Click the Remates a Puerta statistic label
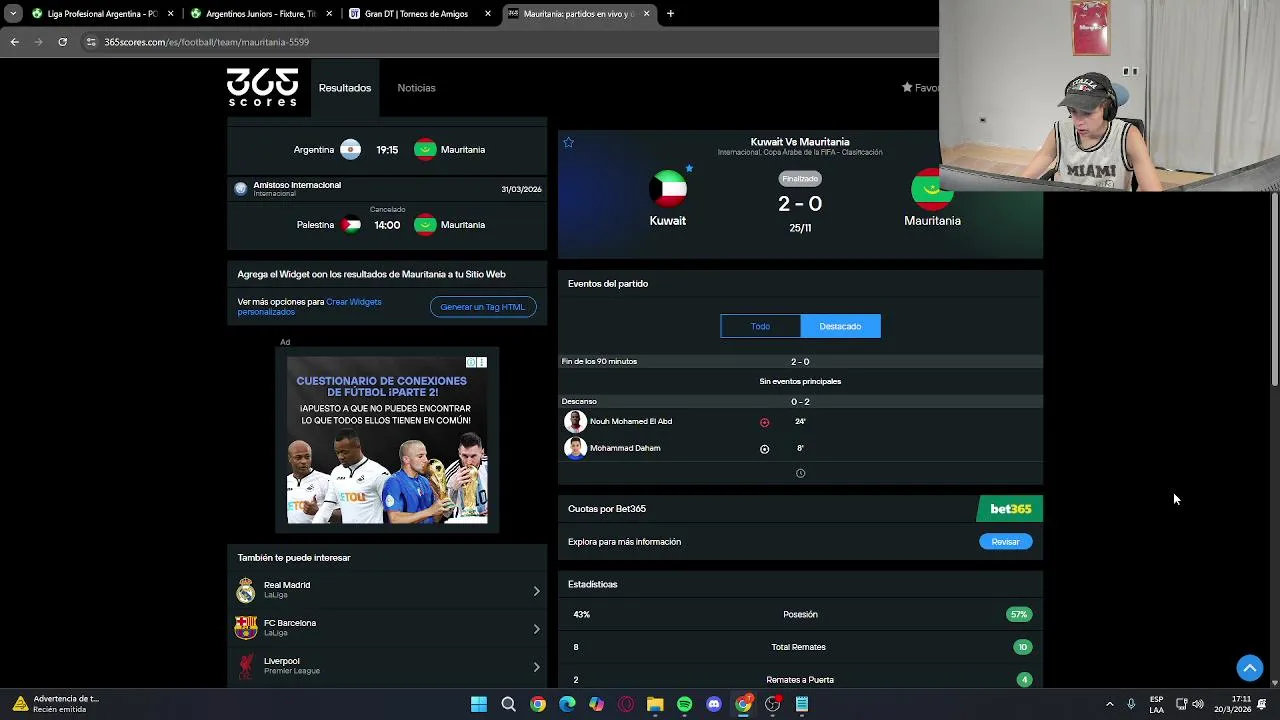 pos(800,680)
